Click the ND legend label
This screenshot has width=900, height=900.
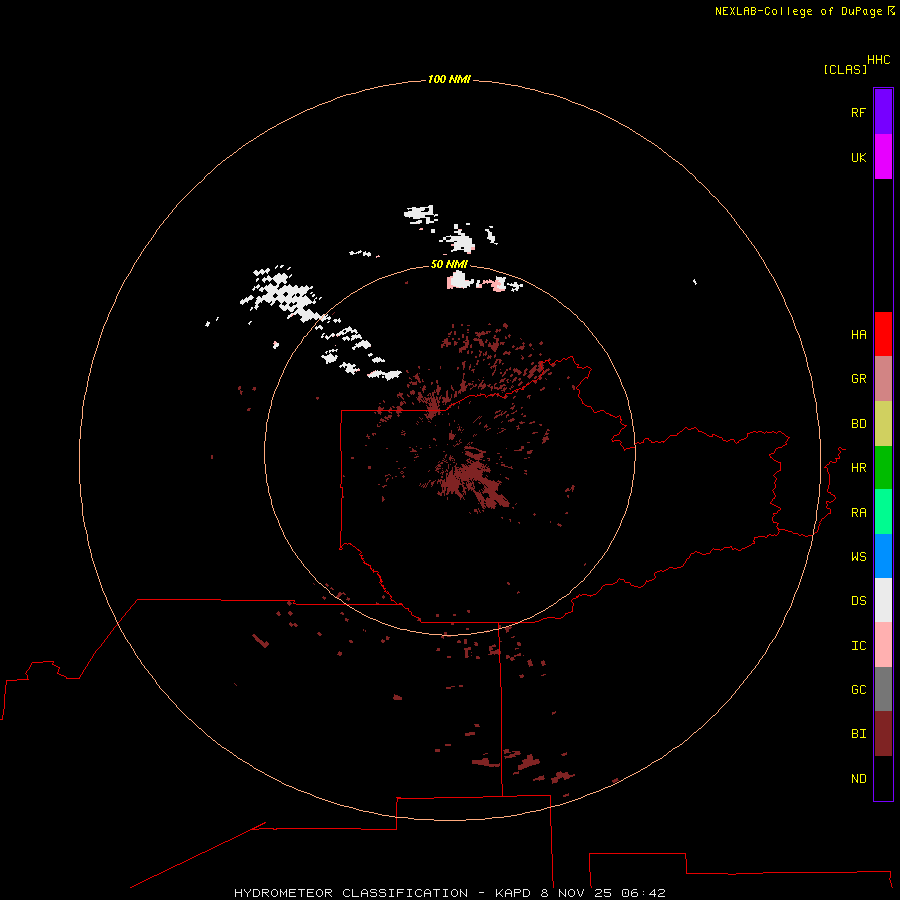[x=858, y=779]
